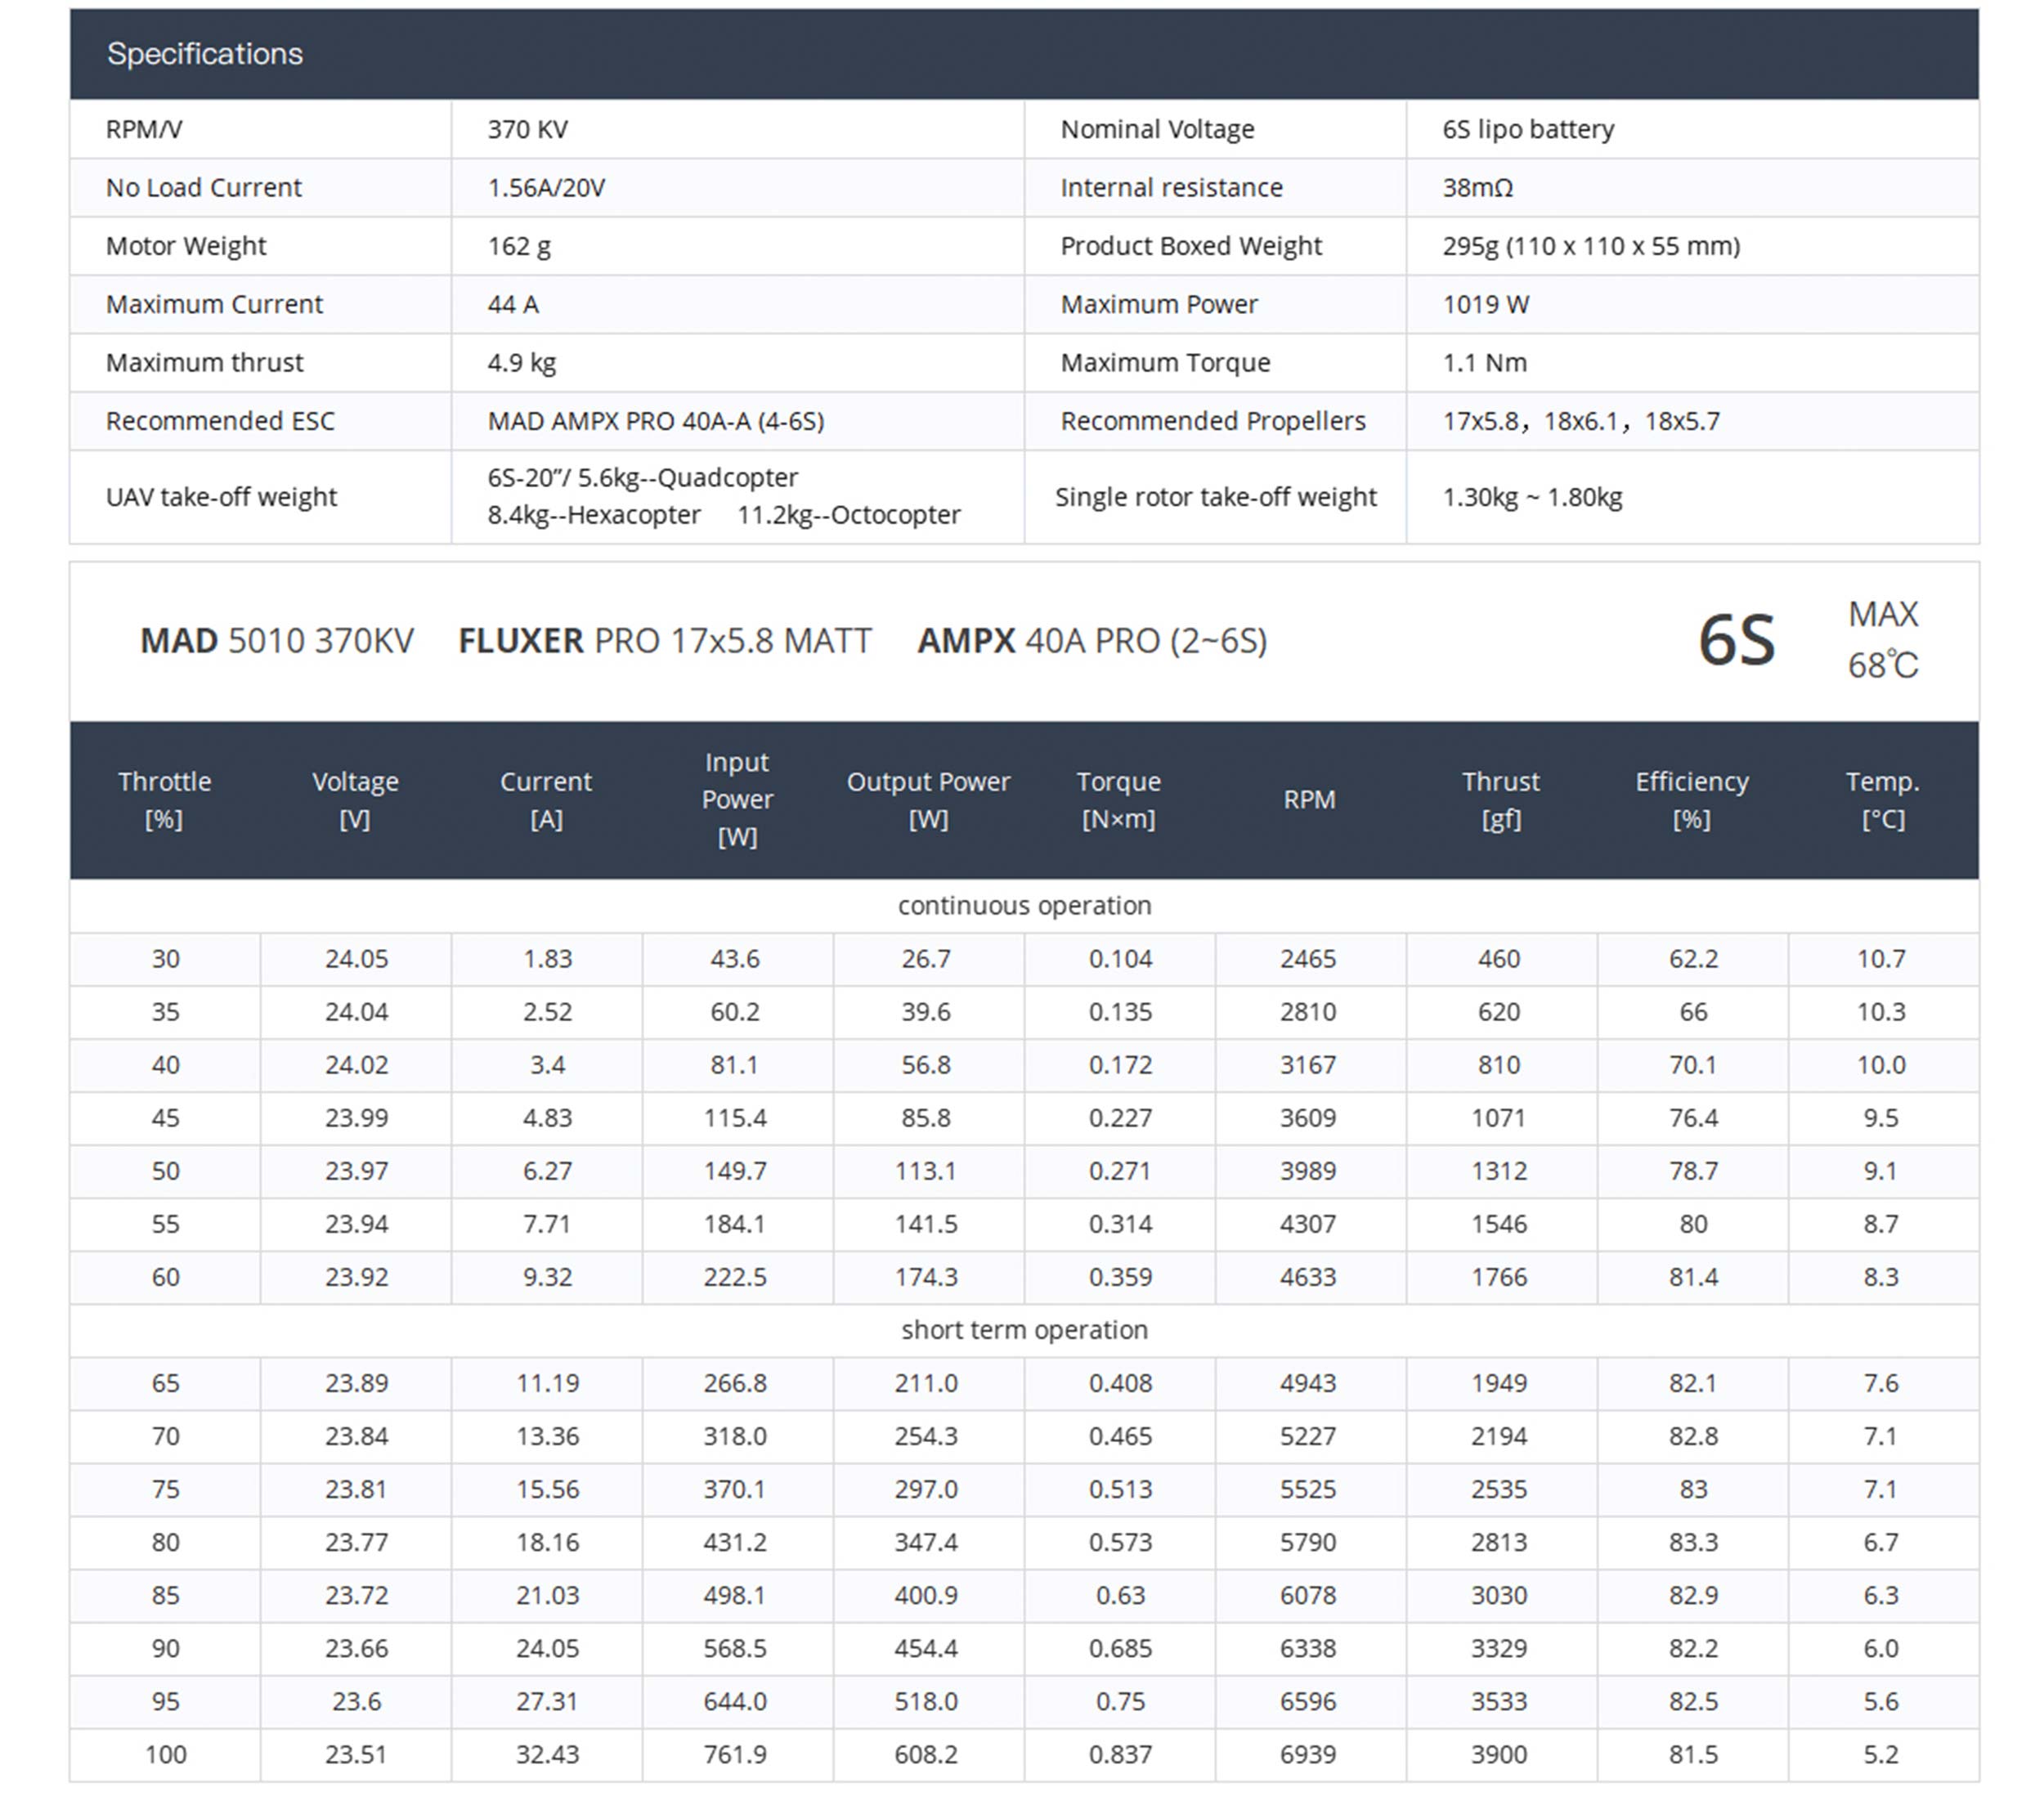2044x1805 pixels.
Task: Select thrust value 3900 at 100% throttle
Action: 1498,1754
